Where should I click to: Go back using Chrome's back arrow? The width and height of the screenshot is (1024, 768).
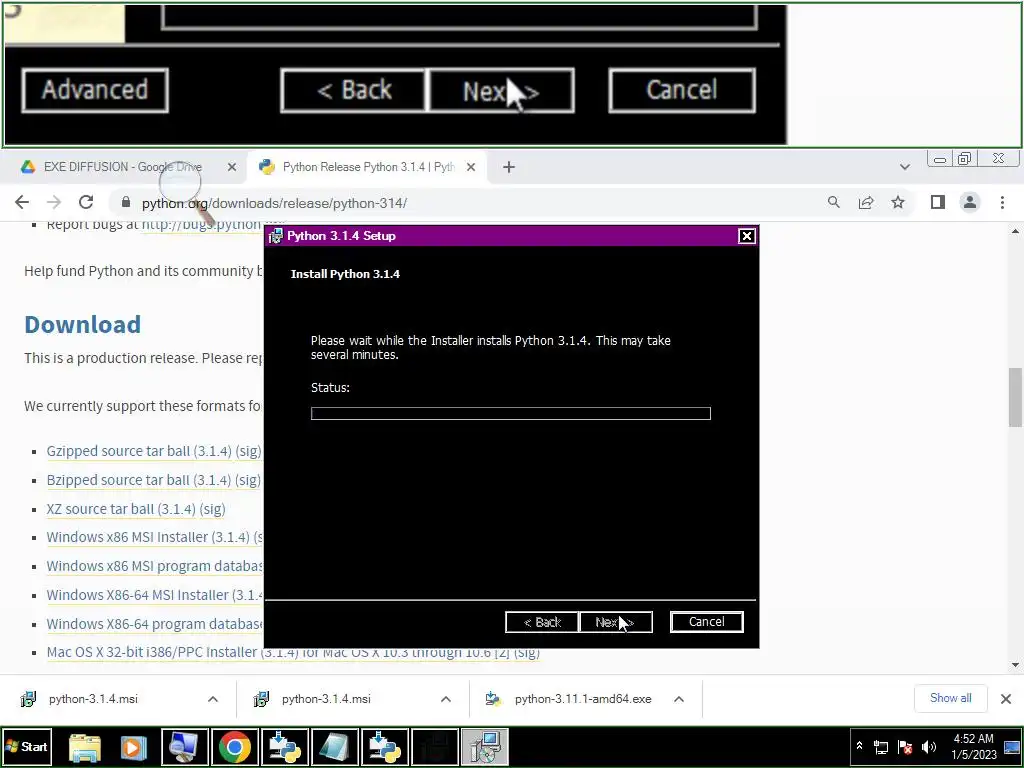pyautogui.click(x=22, y=202)
